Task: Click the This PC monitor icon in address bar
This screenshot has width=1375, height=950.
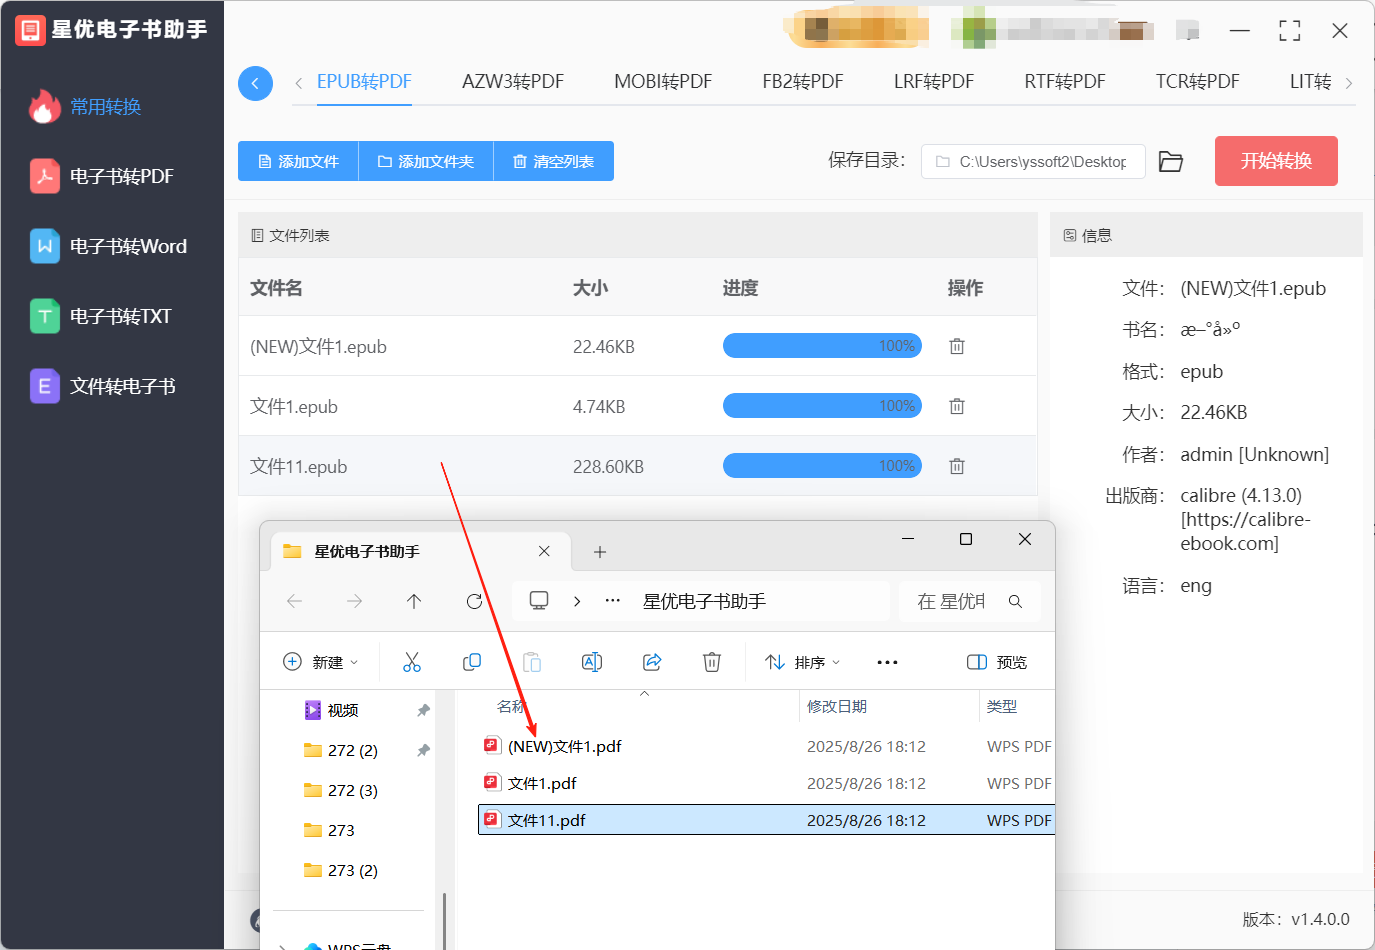Action: (x=539, y=601)
